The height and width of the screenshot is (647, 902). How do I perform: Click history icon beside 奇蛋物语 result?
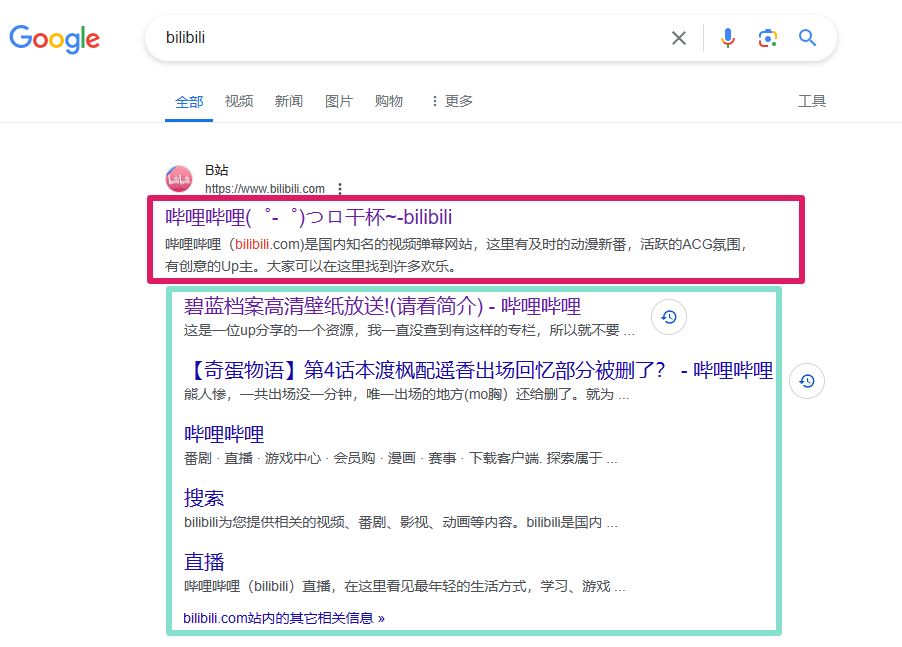tap(807, 381)
